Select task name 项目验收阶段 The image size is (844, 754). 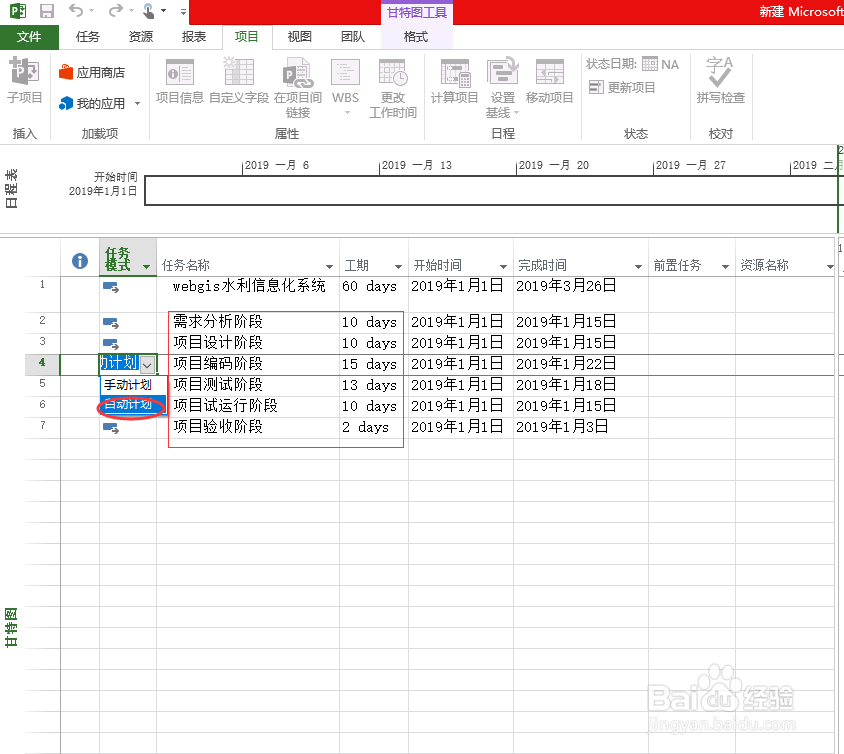[x=218, y=427]
